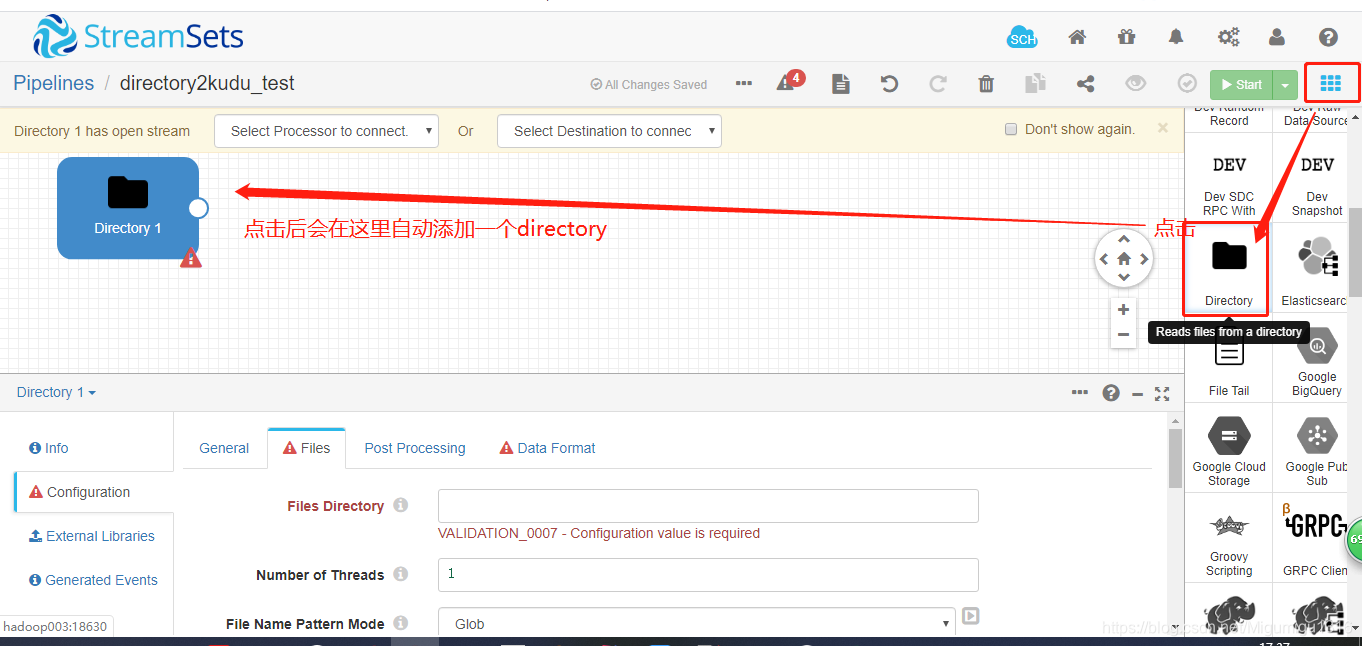Open the Select Processor to connect dropdown
The width and height of the screenshot is (1362, 646).
click(x=326, y=131)
